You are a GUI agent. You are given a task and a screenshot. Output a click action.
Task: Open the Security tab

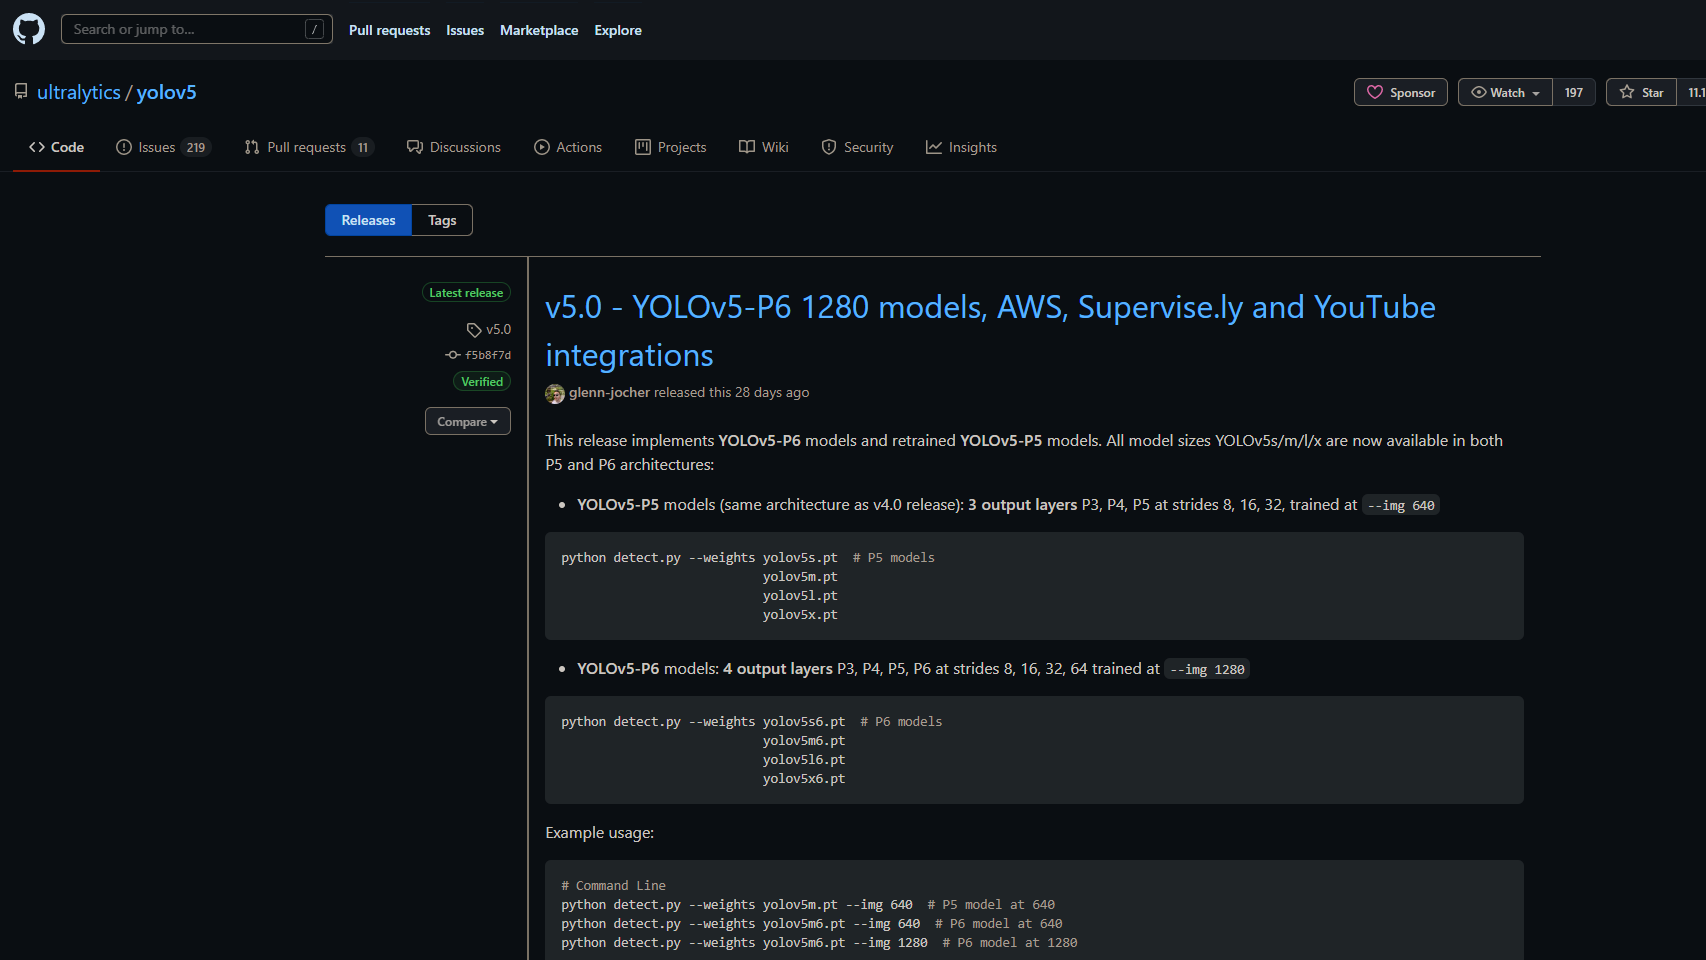coord(857,147)
